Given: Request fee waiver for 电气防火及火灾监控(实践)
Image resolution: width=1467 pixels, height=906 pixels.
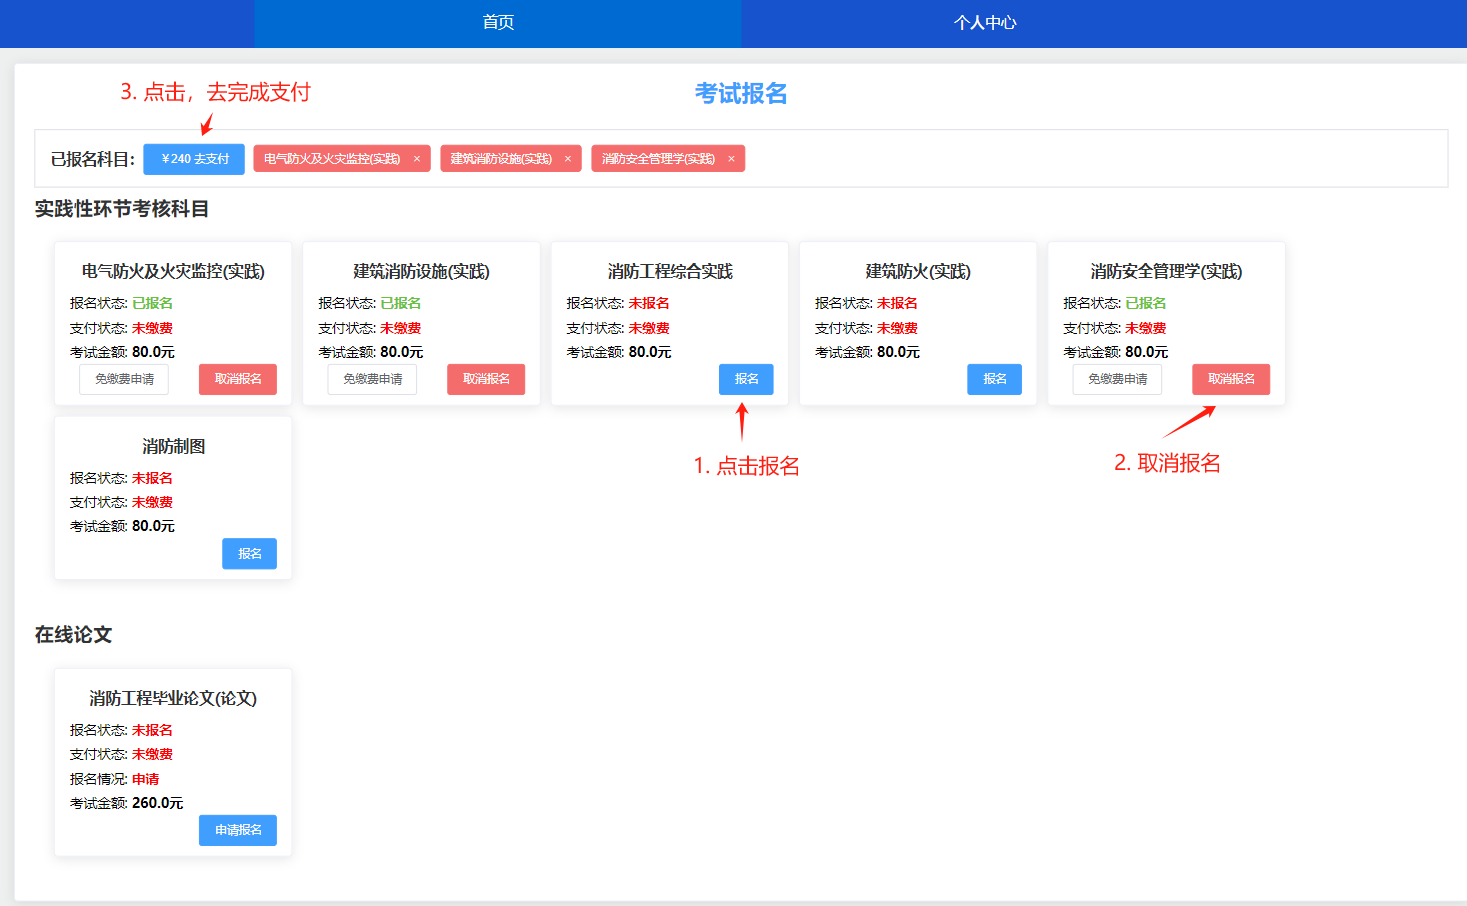Looking at the screenshot, I should coord(124,379).
